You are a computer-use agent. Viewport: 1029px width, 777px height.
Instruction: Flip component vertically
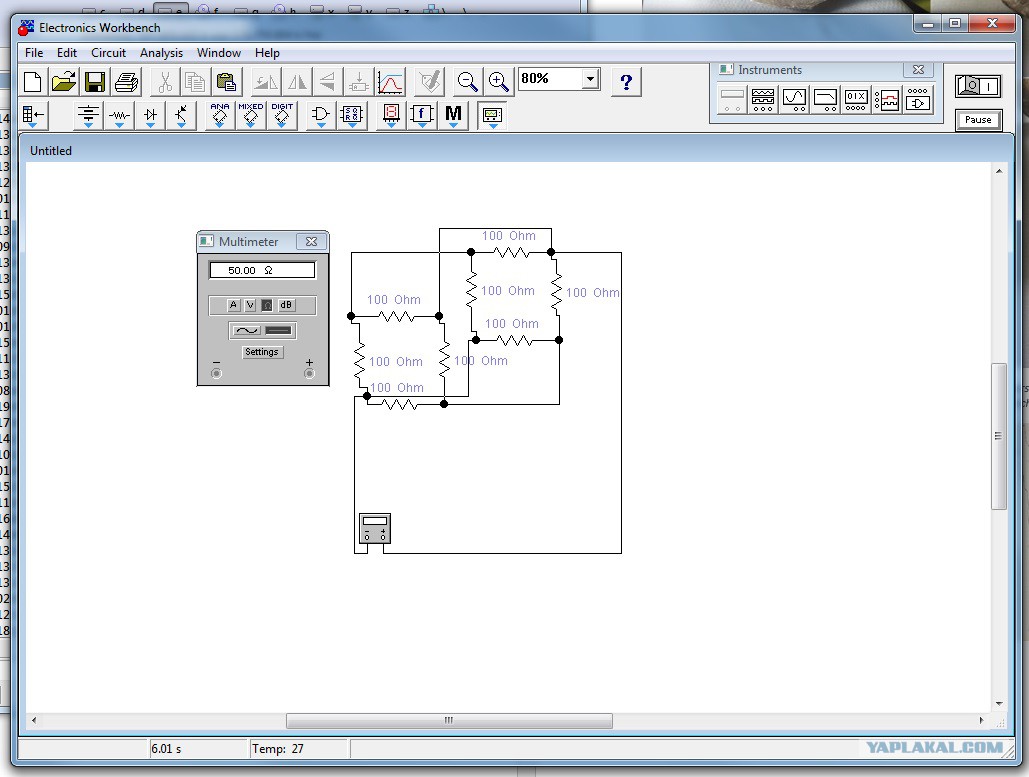327,82
